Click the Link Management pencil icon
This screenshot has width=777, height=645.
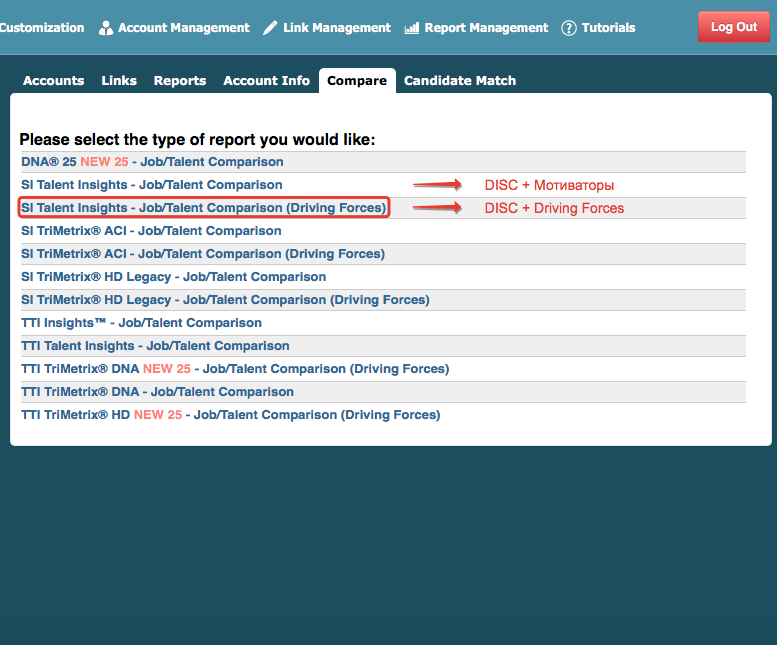click(270, 28)
